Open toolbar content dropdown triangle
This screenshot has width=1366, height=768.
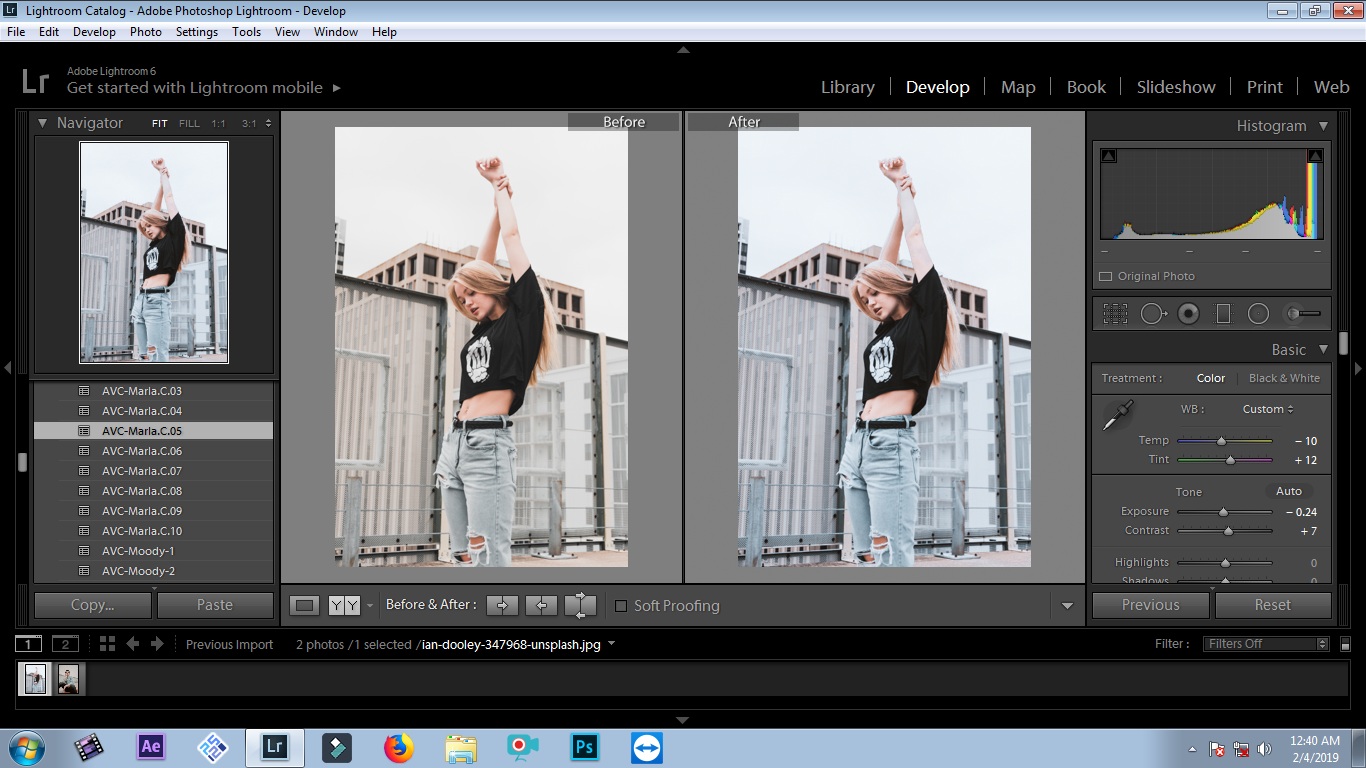1067,606
